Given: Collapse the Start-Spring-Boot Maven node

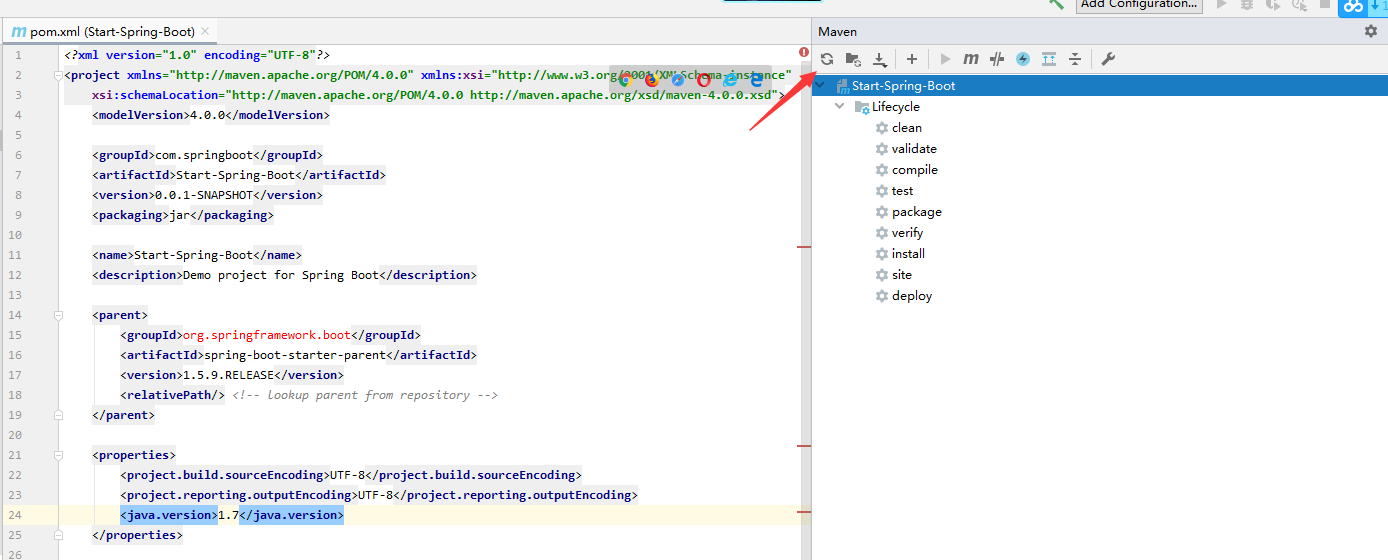Looking at the screenshot, I should point(822,86).
